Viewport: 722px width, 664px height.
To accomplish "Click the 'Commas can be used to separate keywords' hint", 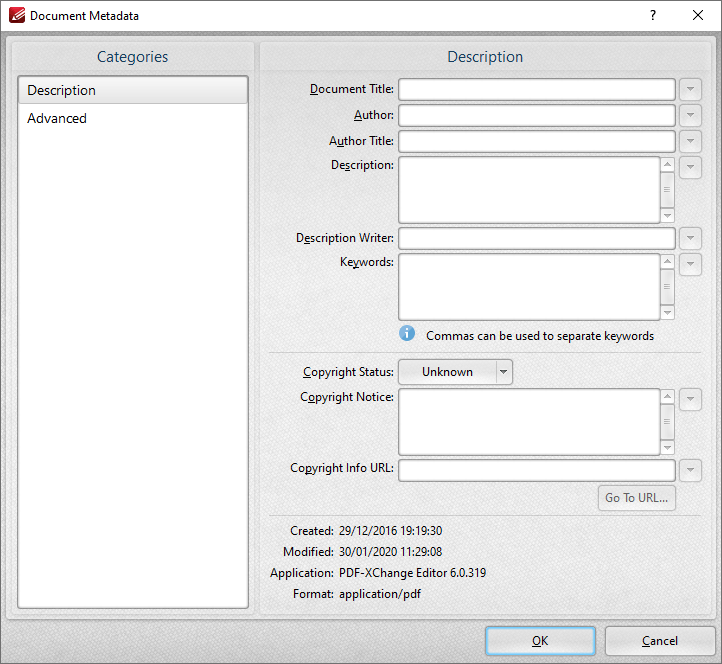I will tap(540, 336).
